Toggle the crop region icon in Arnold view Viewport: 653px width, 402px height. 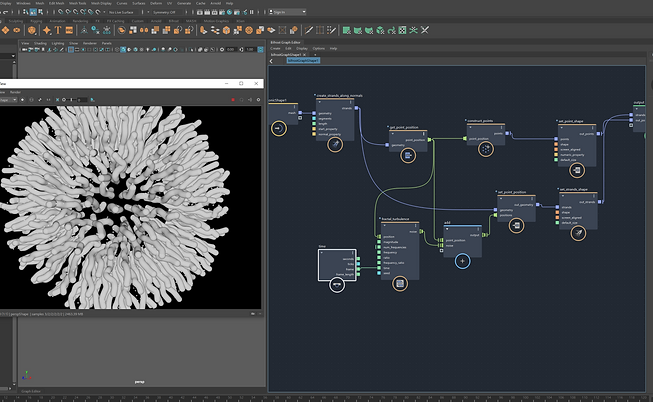[31, 100]
